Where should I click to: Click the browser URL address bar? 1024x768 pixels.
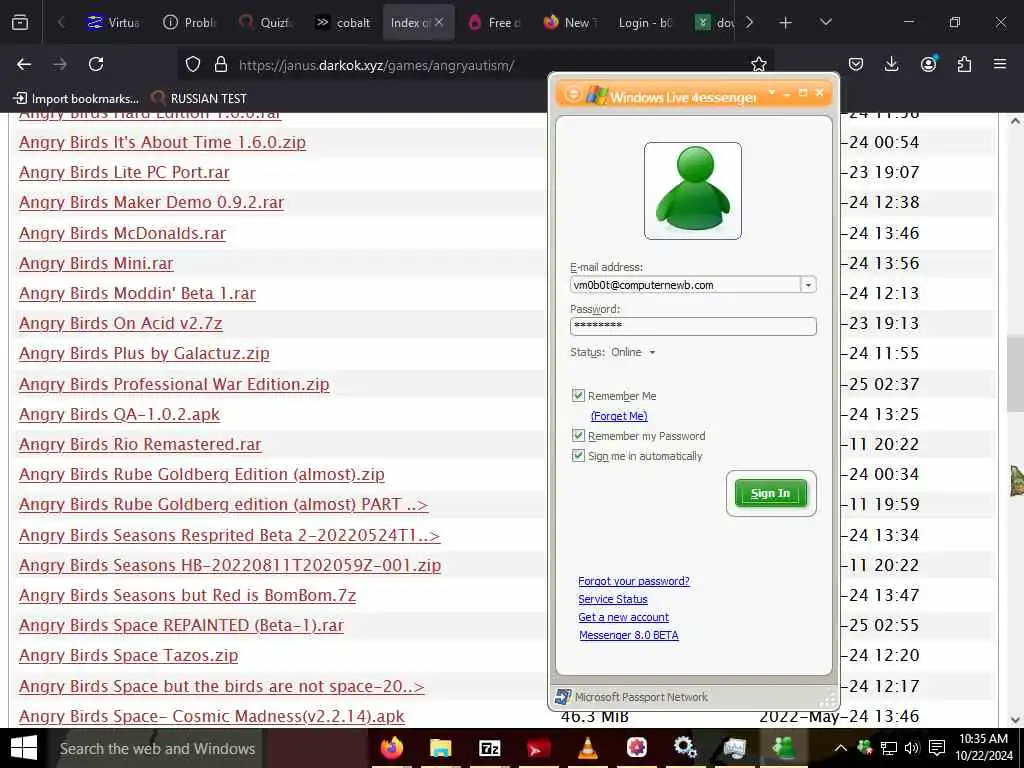pos(477,65)
